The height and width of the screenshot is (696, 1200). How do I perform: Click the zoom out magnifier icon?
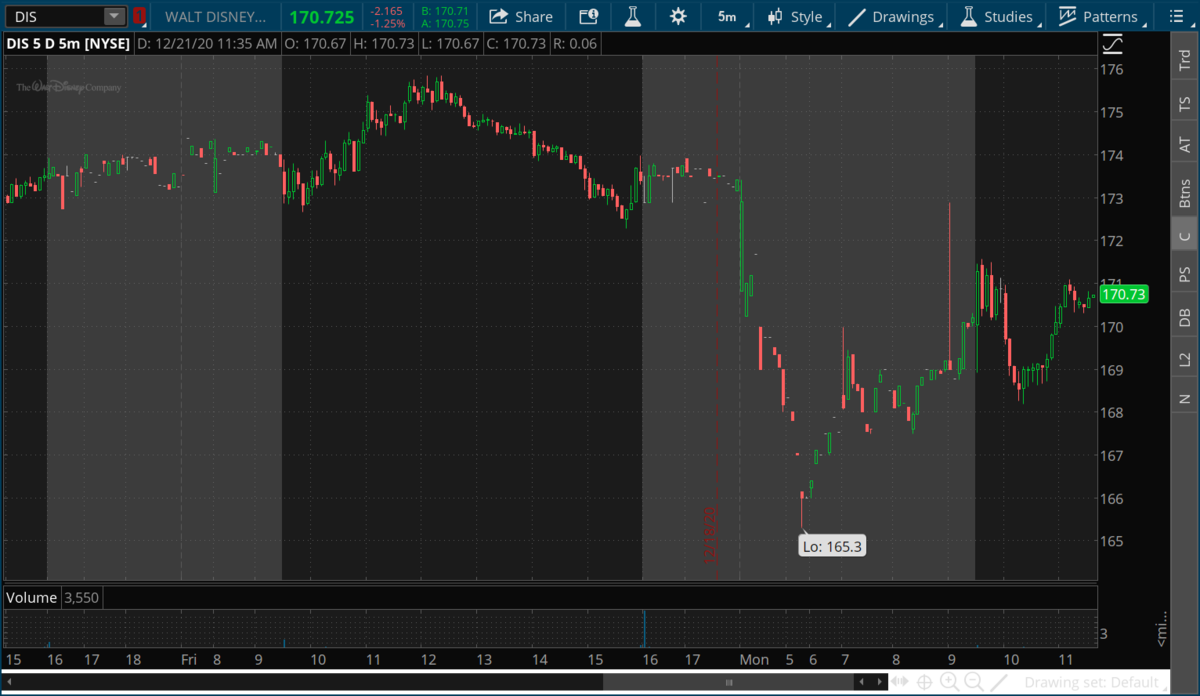973,682
